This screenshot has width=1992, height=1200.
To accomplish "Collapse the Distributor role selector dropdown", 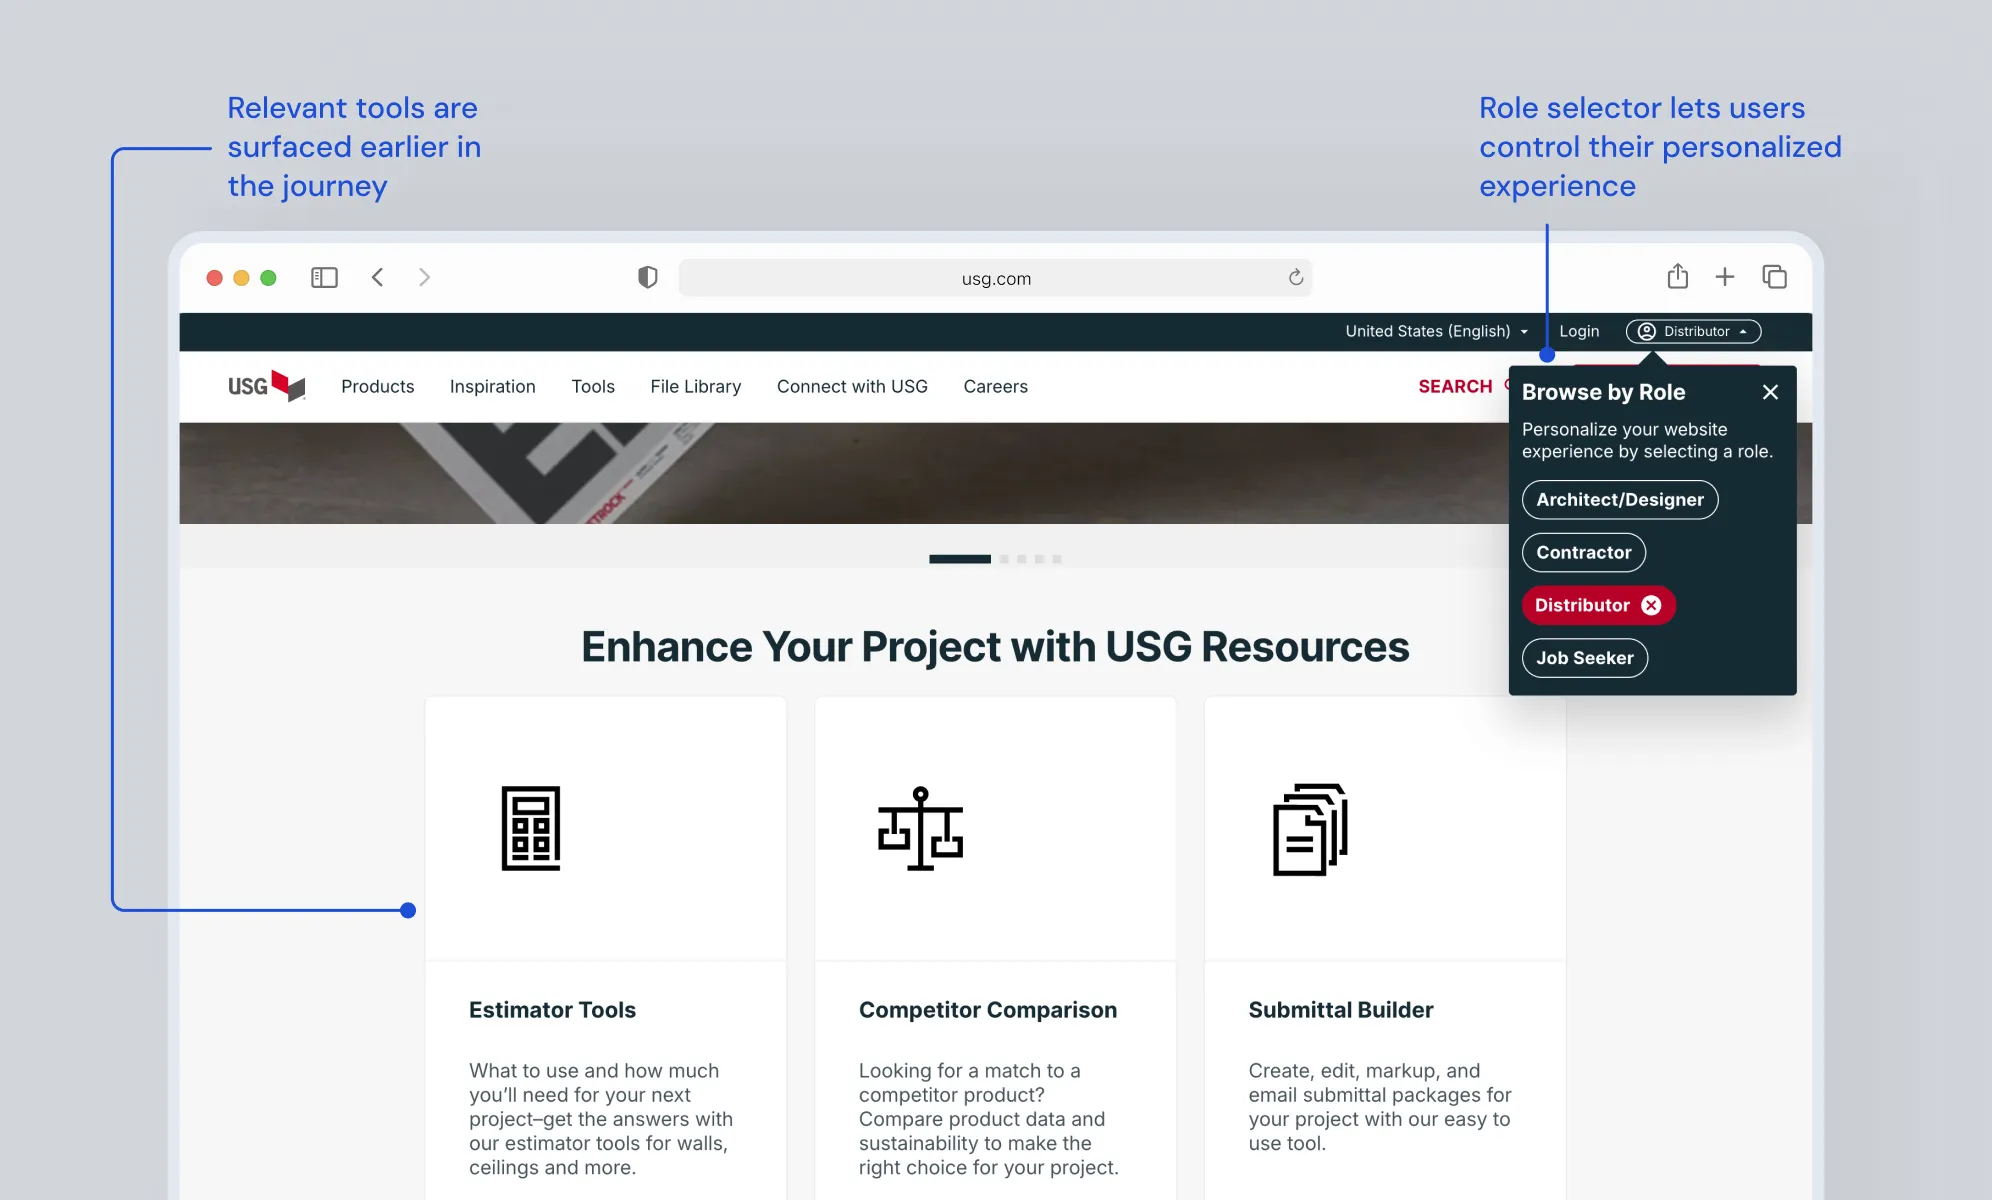I will [x=1693, y=331].
